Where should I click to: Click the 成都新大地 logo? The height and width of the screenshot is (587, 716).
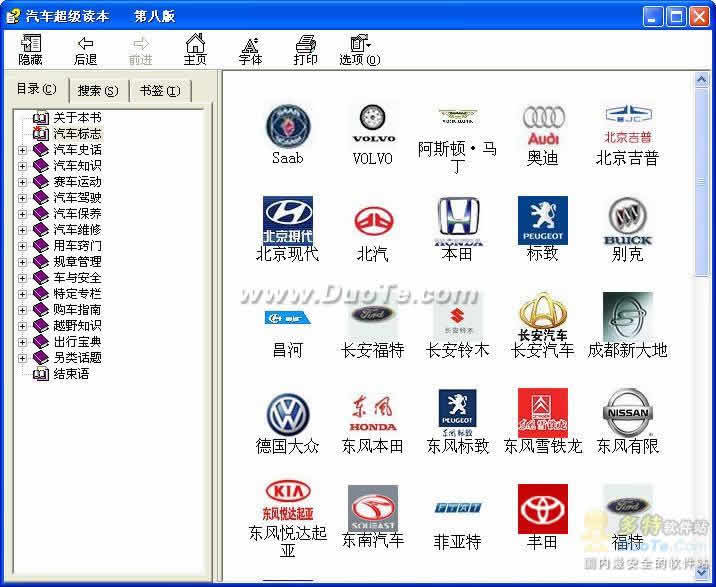pyautogui.click(x=628, y=317)
